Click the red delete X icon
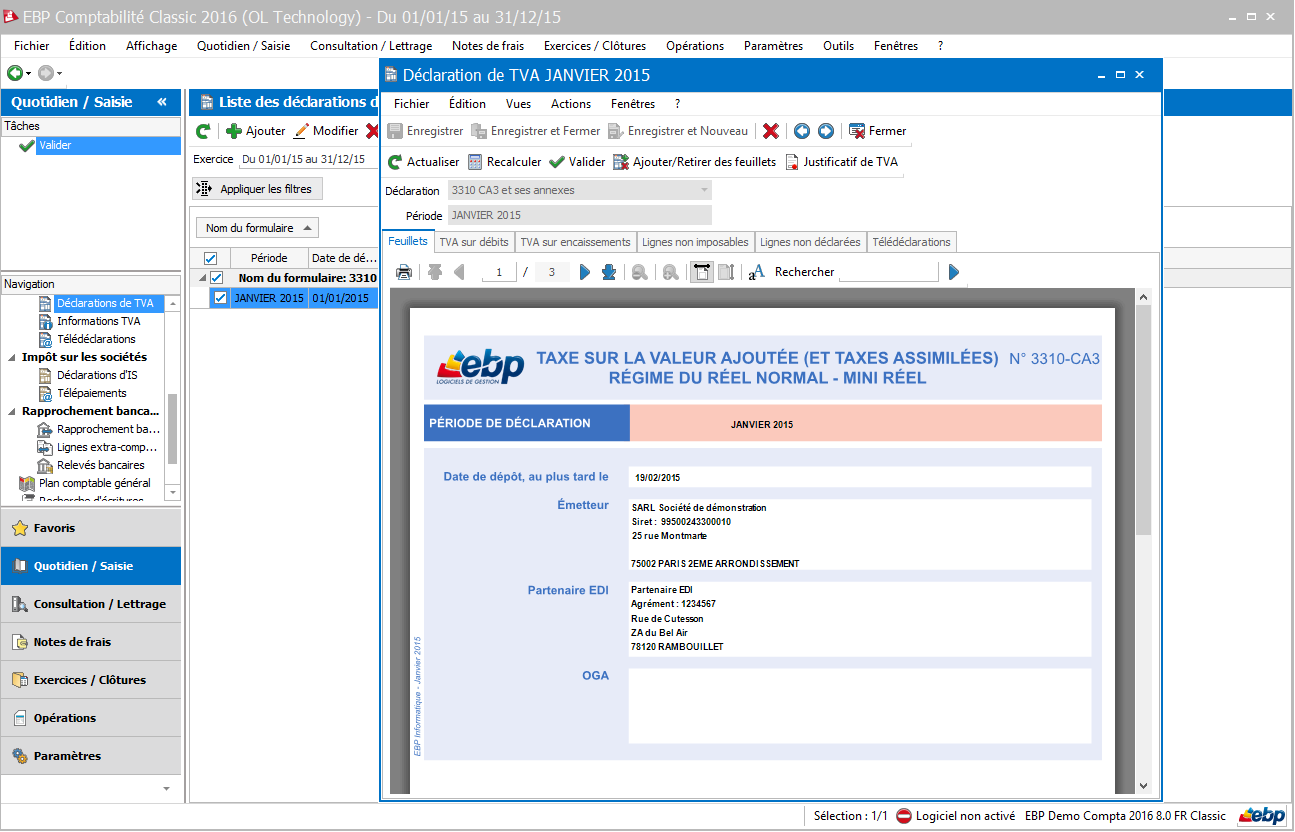 (770, 131)
